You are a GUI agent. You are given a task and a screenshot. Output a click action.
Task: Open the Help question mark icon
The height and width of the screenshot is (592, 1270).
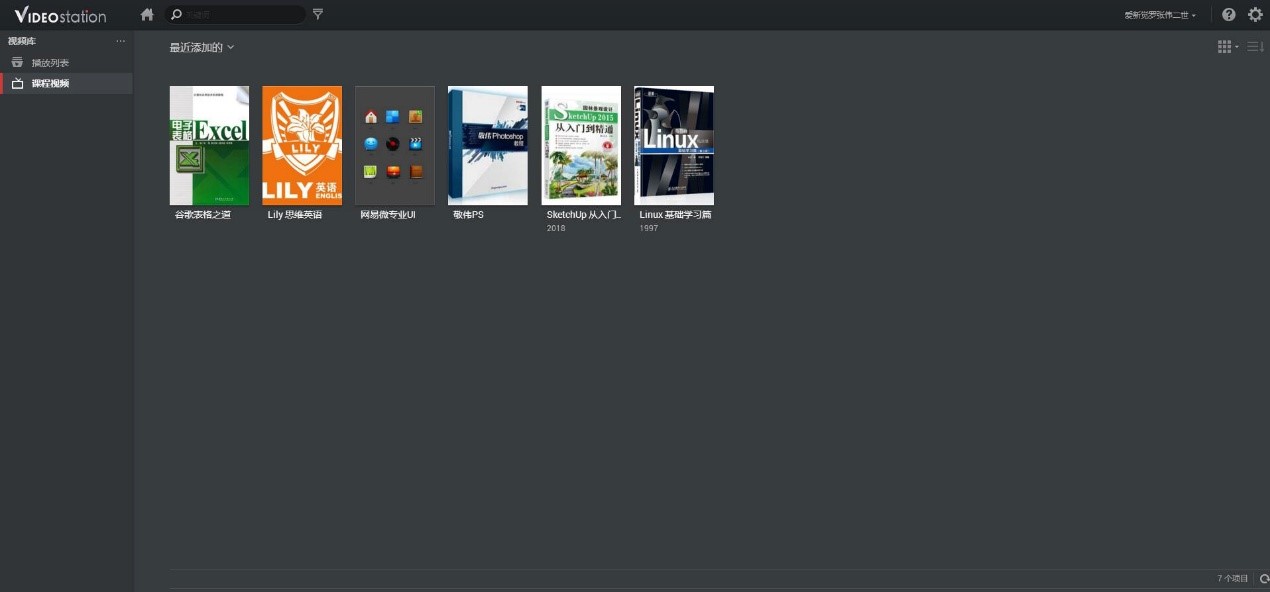click(1229, 15)
